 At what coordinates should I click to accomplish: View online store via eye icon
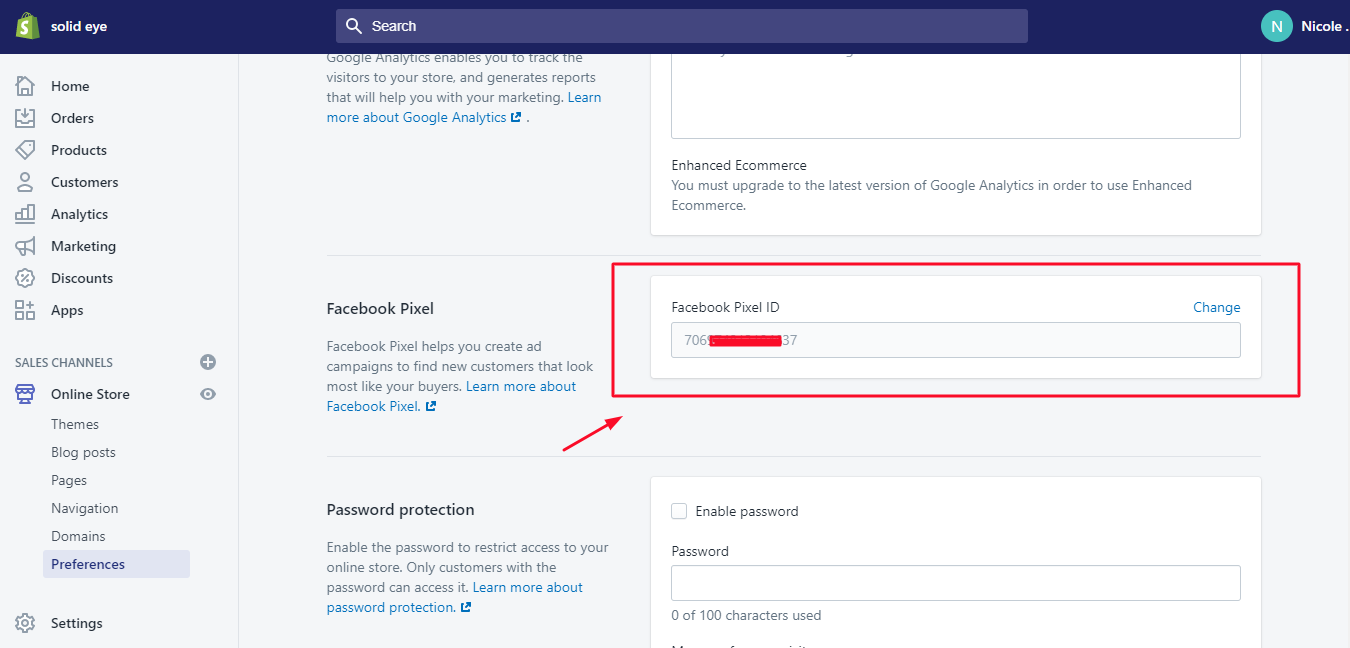[x=208, y=394]
